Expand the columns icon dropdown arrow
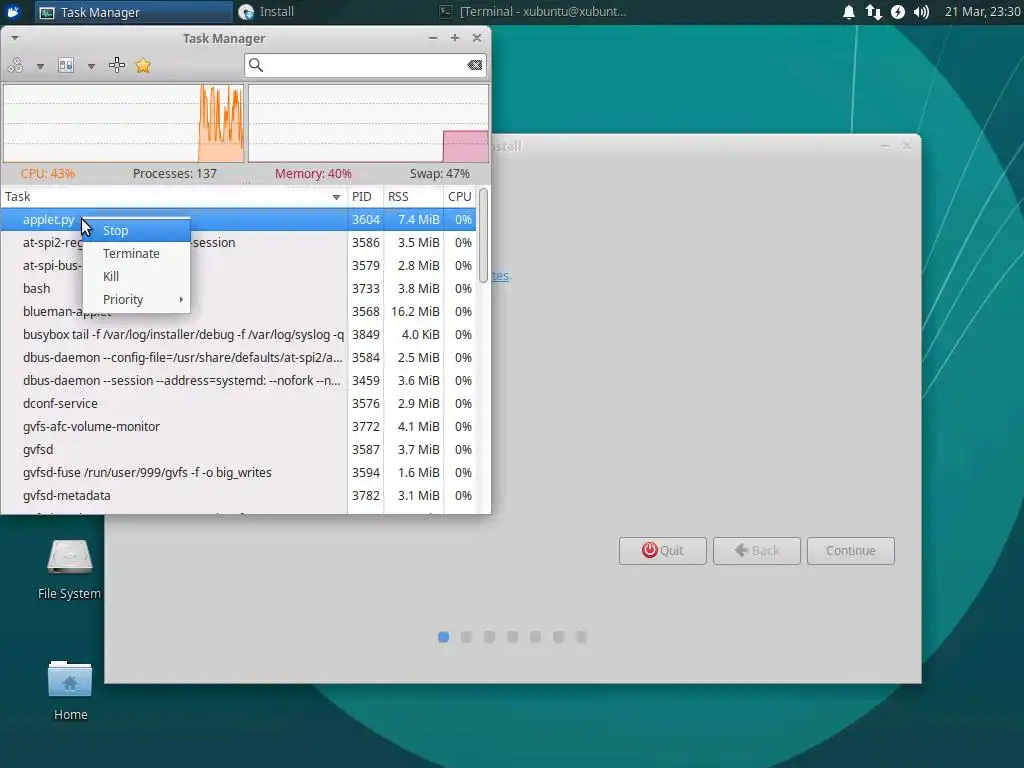The image size is (1024, 768). point(91,66)
